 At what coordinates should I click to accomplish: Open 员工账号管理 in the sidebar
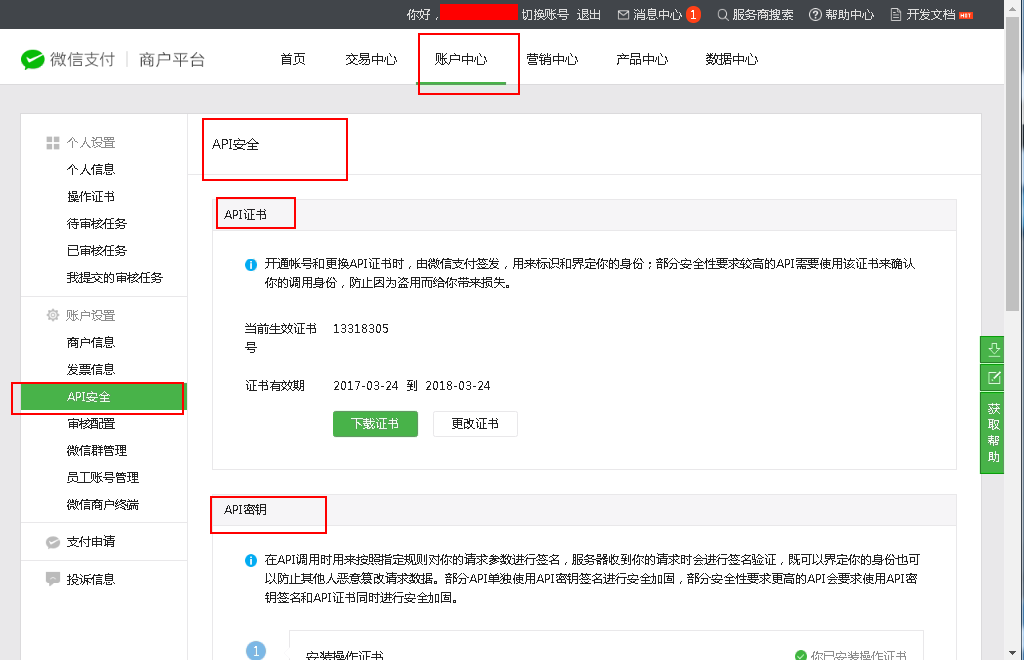click(x=103, y=478)
